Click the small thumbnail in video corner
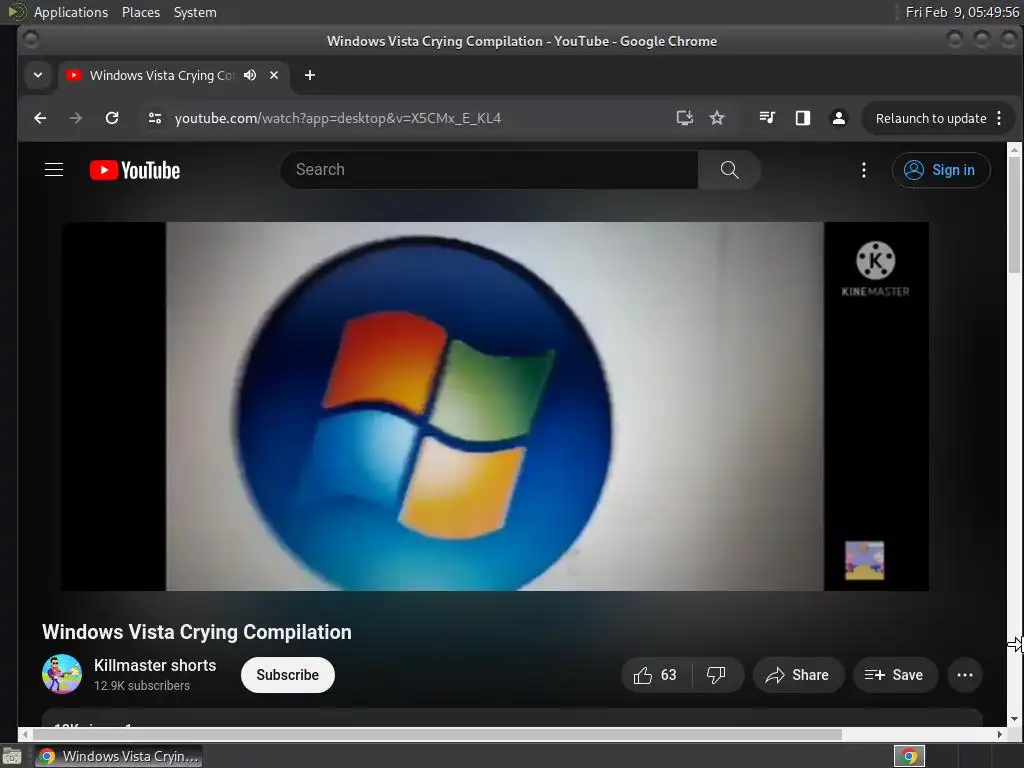 point(865,560)
